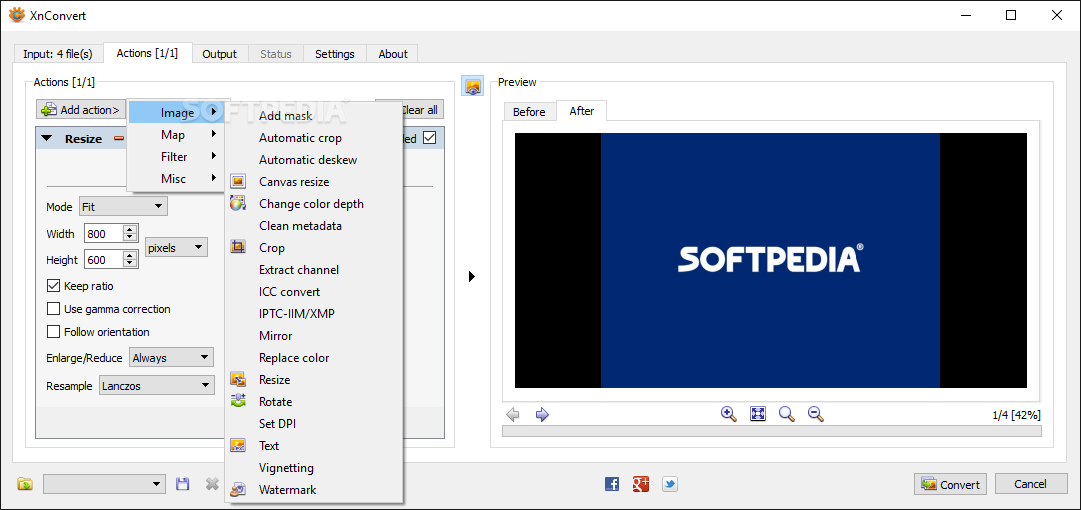Choose Change color depth action
The image size is (1081, 510).
[x=314, y=204]
